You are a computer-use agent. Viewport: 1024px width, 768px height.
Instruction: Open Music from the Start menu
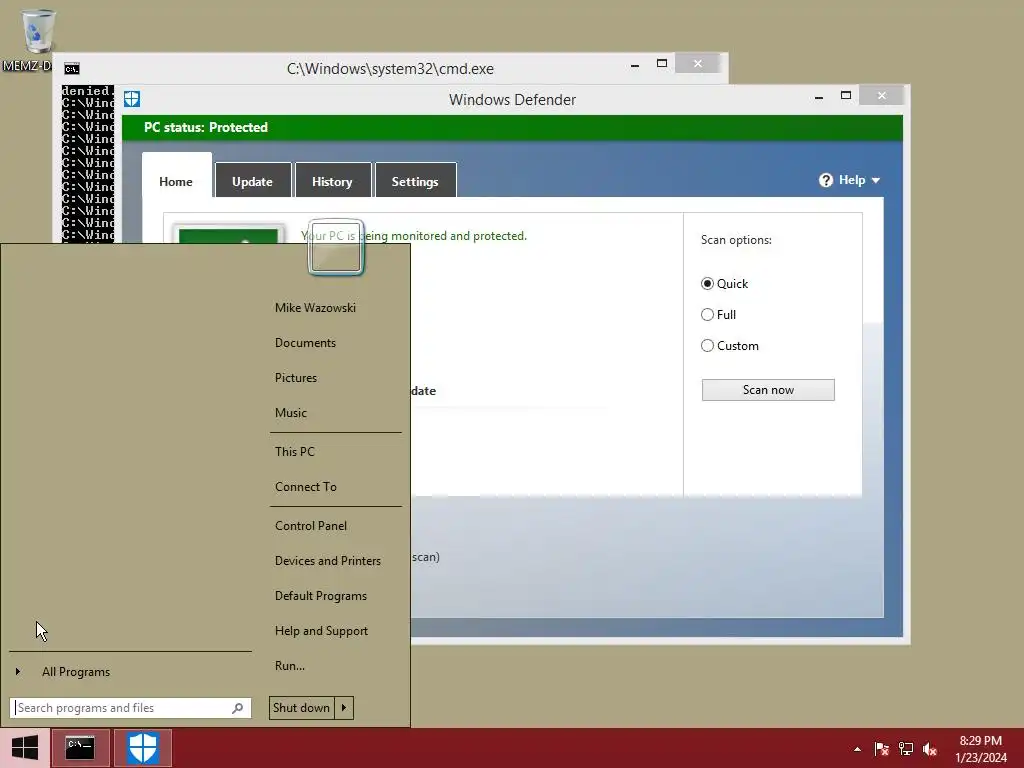[x=291, y=413]
